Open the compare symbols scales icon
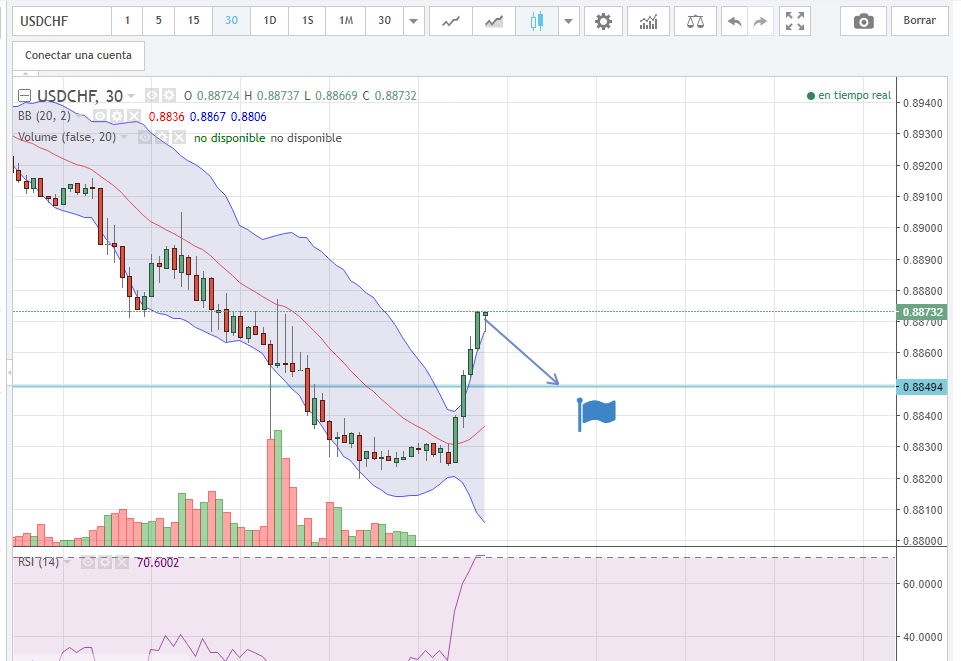This screenshot has height=661, width=961. (x=695, y=21)
